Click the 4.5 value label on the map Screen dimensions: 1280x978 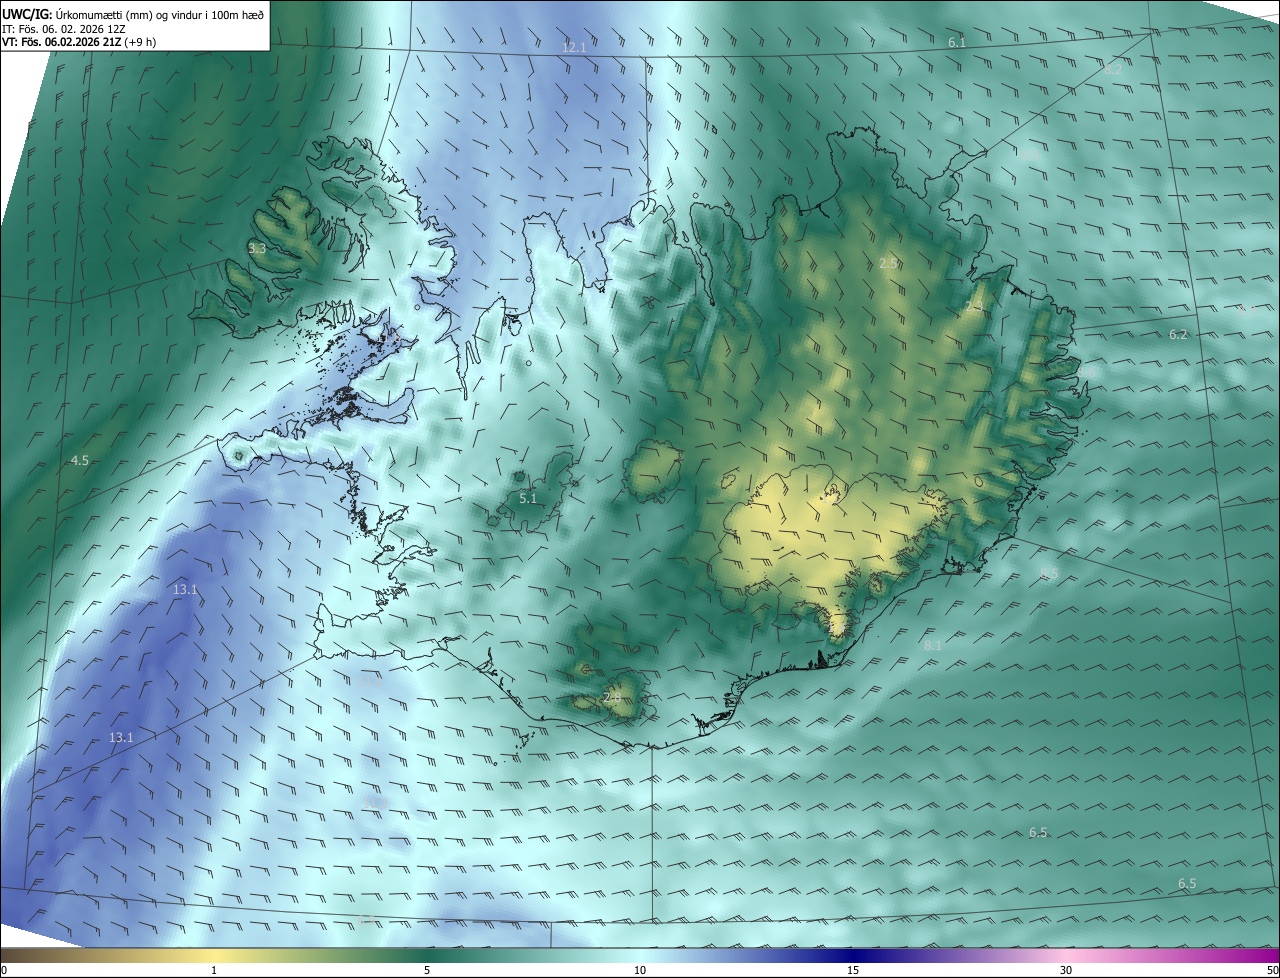(x=80, y=461)
